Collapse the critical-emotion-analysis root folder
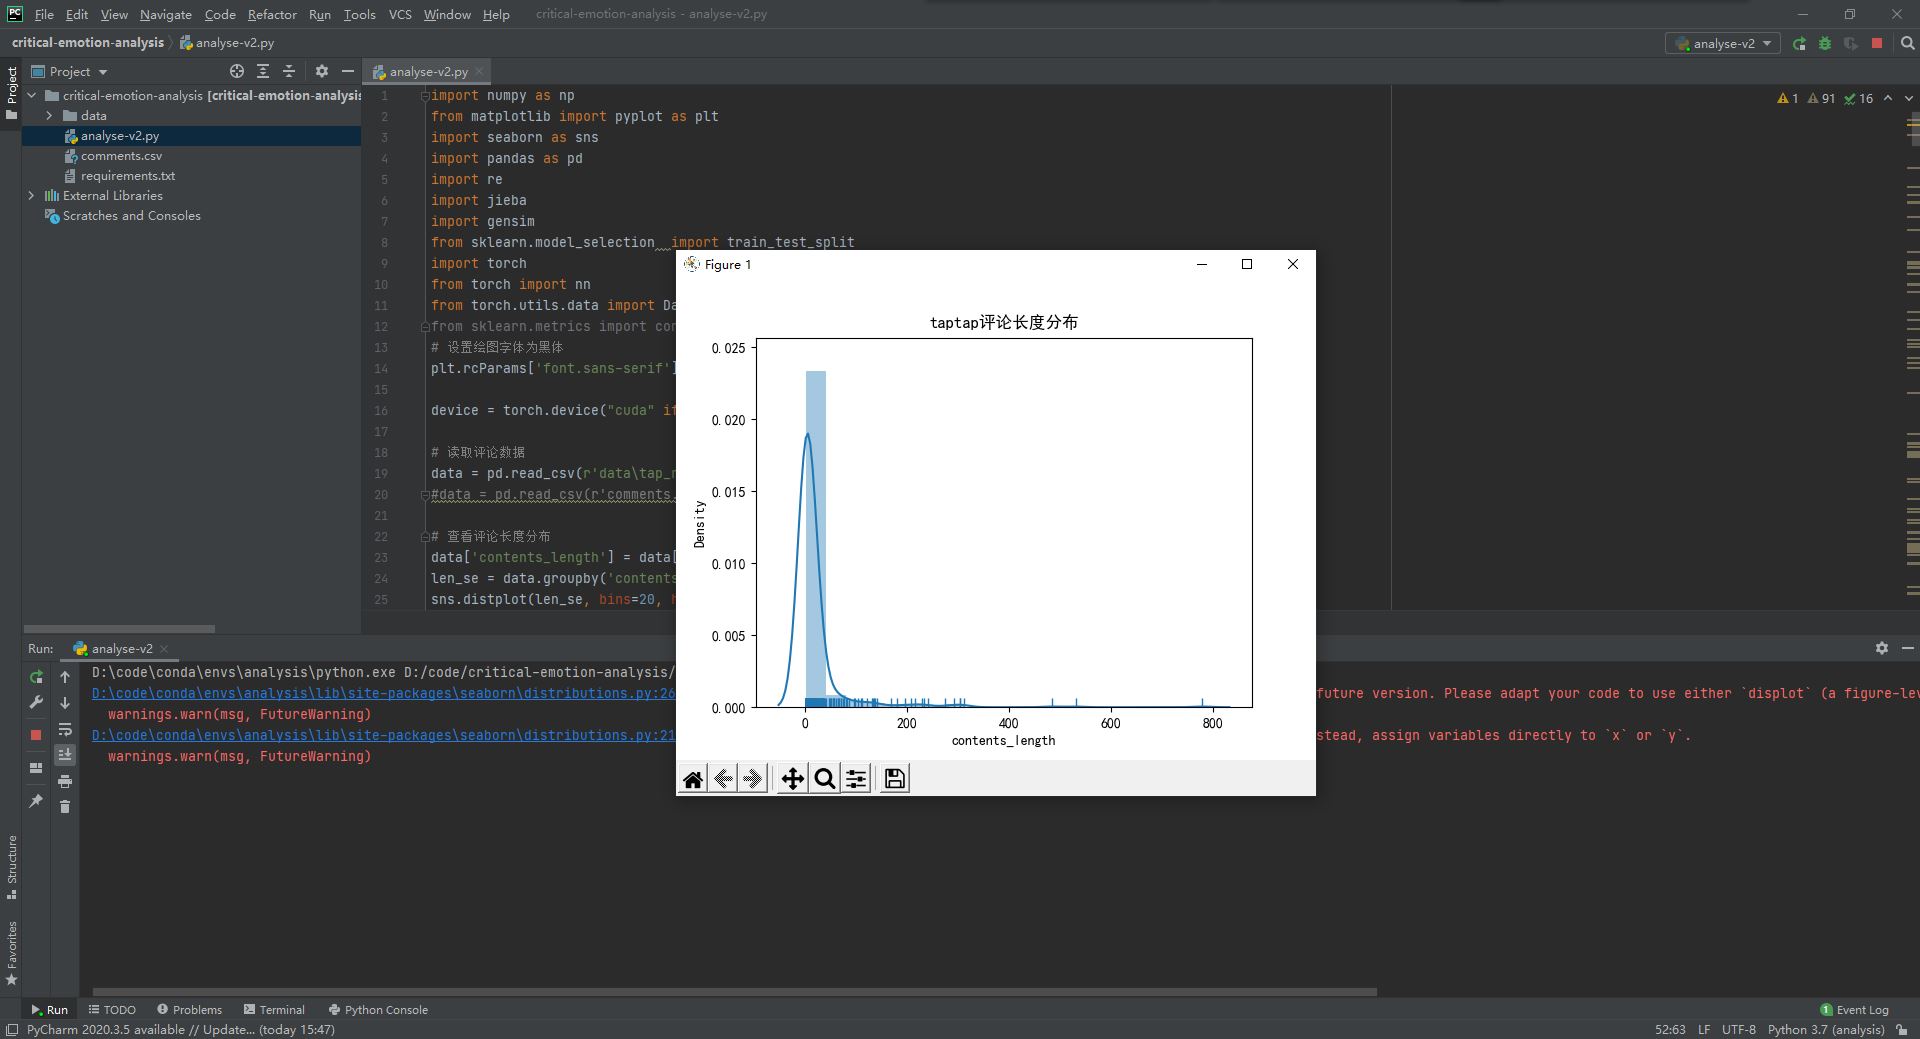This screenshot has width=1920, height=1039. pyautogui.click(x=32, y=95)
